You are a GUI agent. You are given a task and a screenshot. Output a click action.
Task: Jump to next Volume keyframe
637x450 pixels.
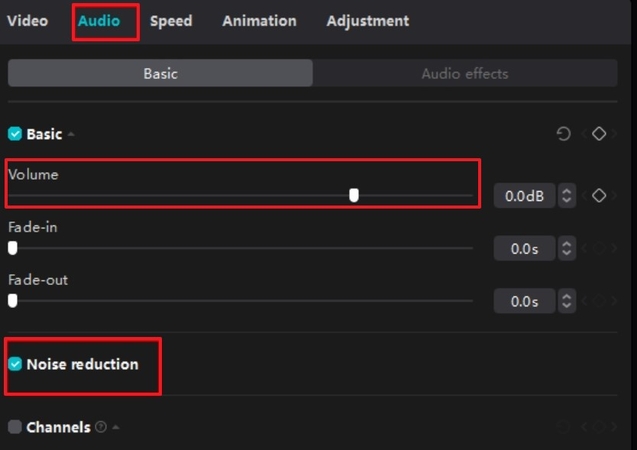pos(614,195)
